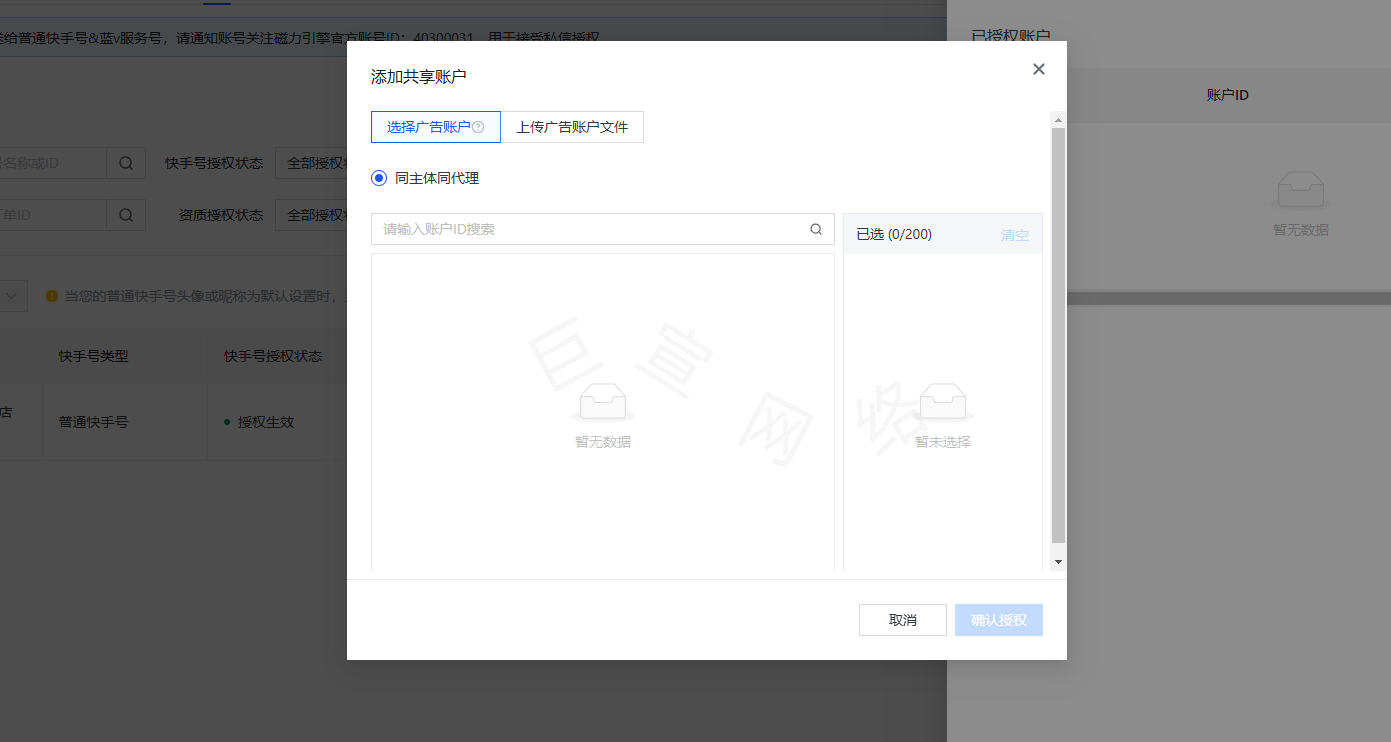Click the 账户ID column header

pyautogui.click(x=1227, y=95)
